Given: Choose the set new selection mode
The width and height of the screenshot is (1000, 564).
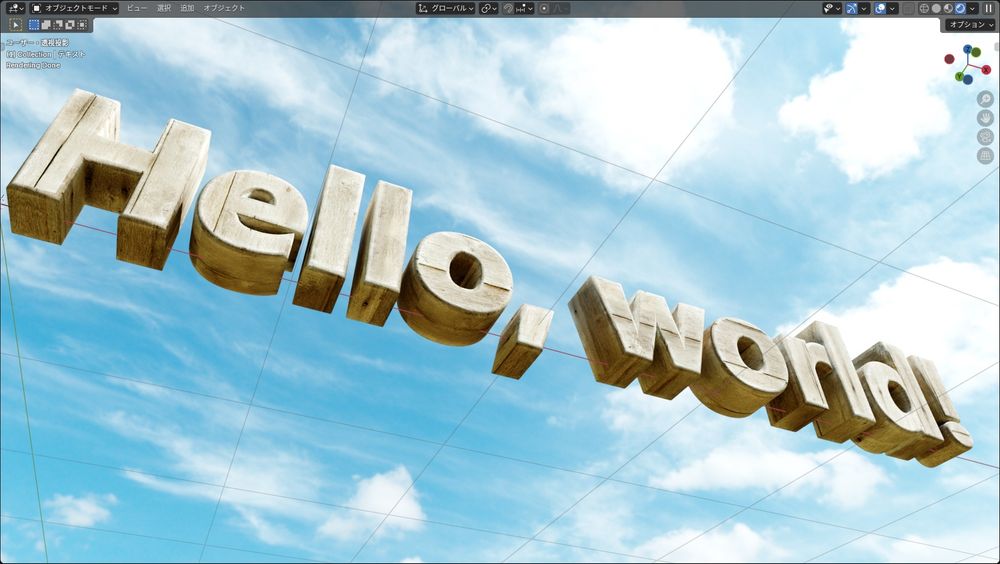Looking at the screenshot, I should pos(34,25).
